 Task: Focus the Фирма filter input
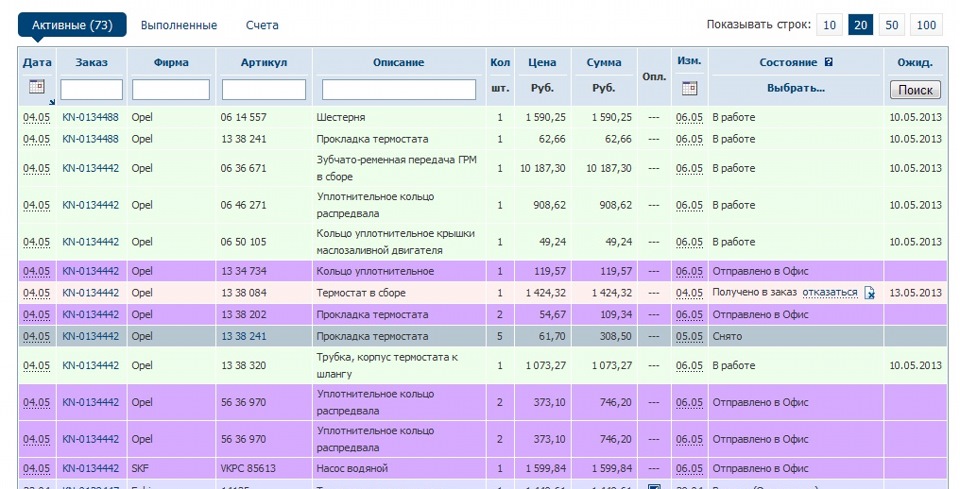(x=171, y=90)
